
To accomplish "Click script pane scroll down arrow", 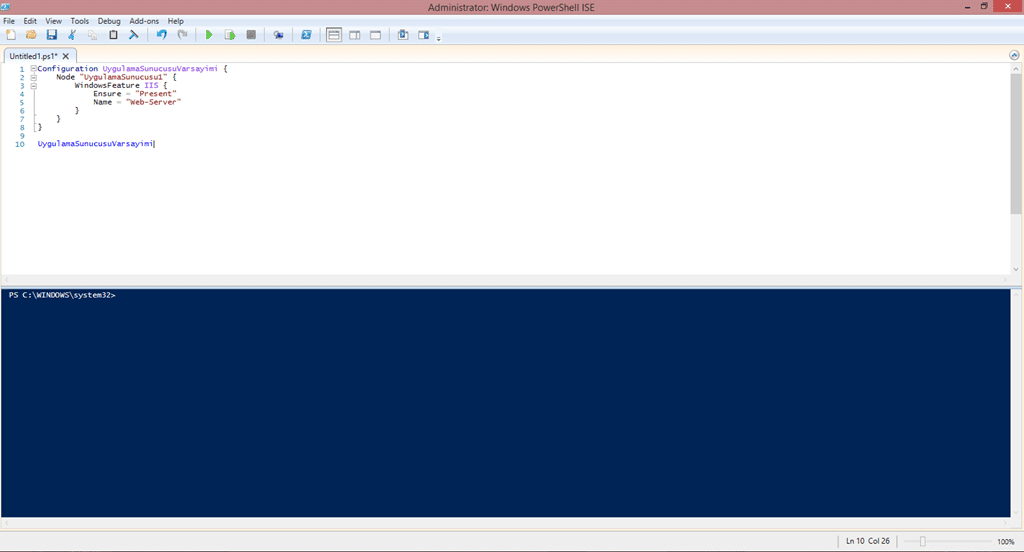I will coord(1016,269).
